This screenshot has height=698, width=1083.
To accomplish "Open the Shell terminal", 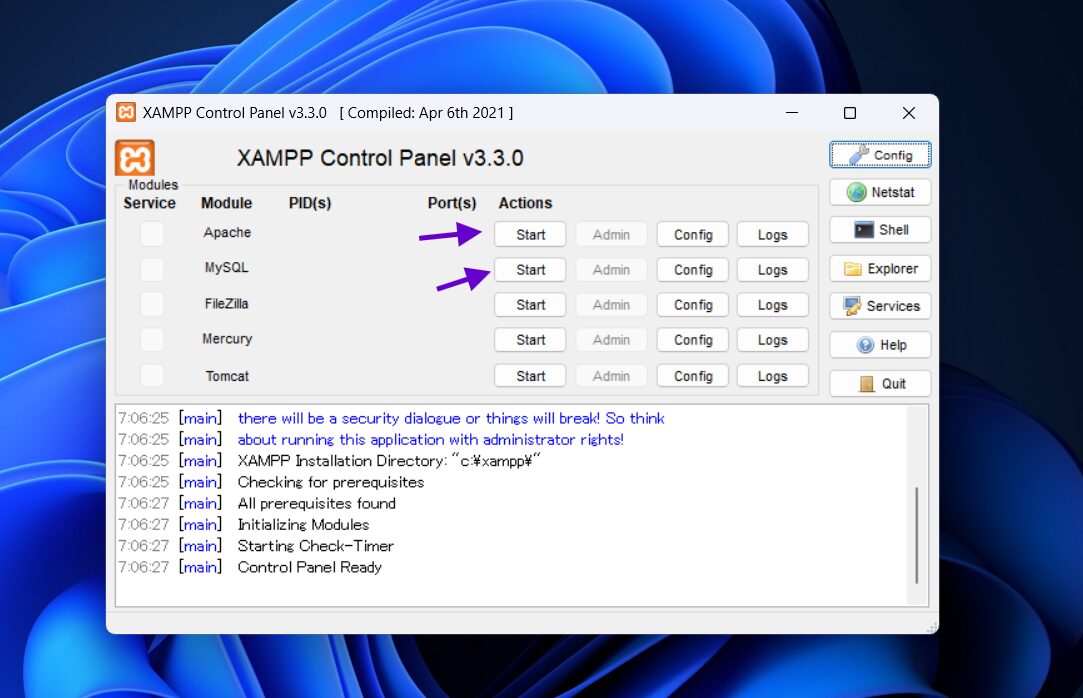I will (880, 230).
